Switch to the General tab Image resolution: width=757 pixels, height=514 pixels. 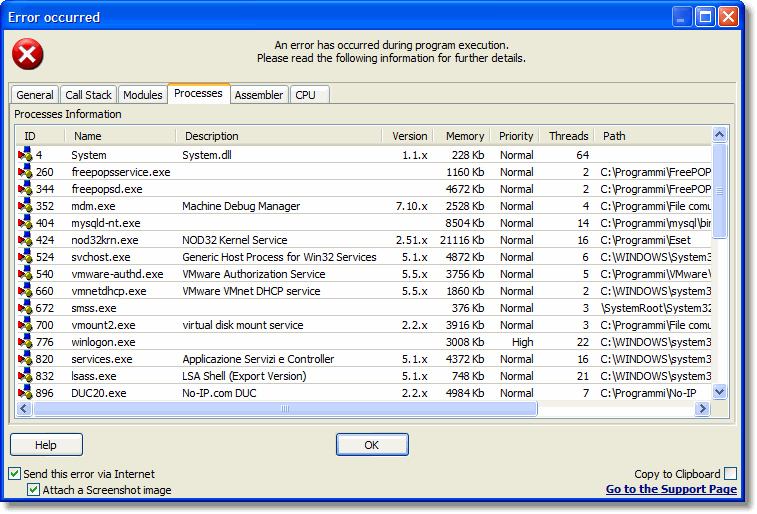tap(35, 95)
